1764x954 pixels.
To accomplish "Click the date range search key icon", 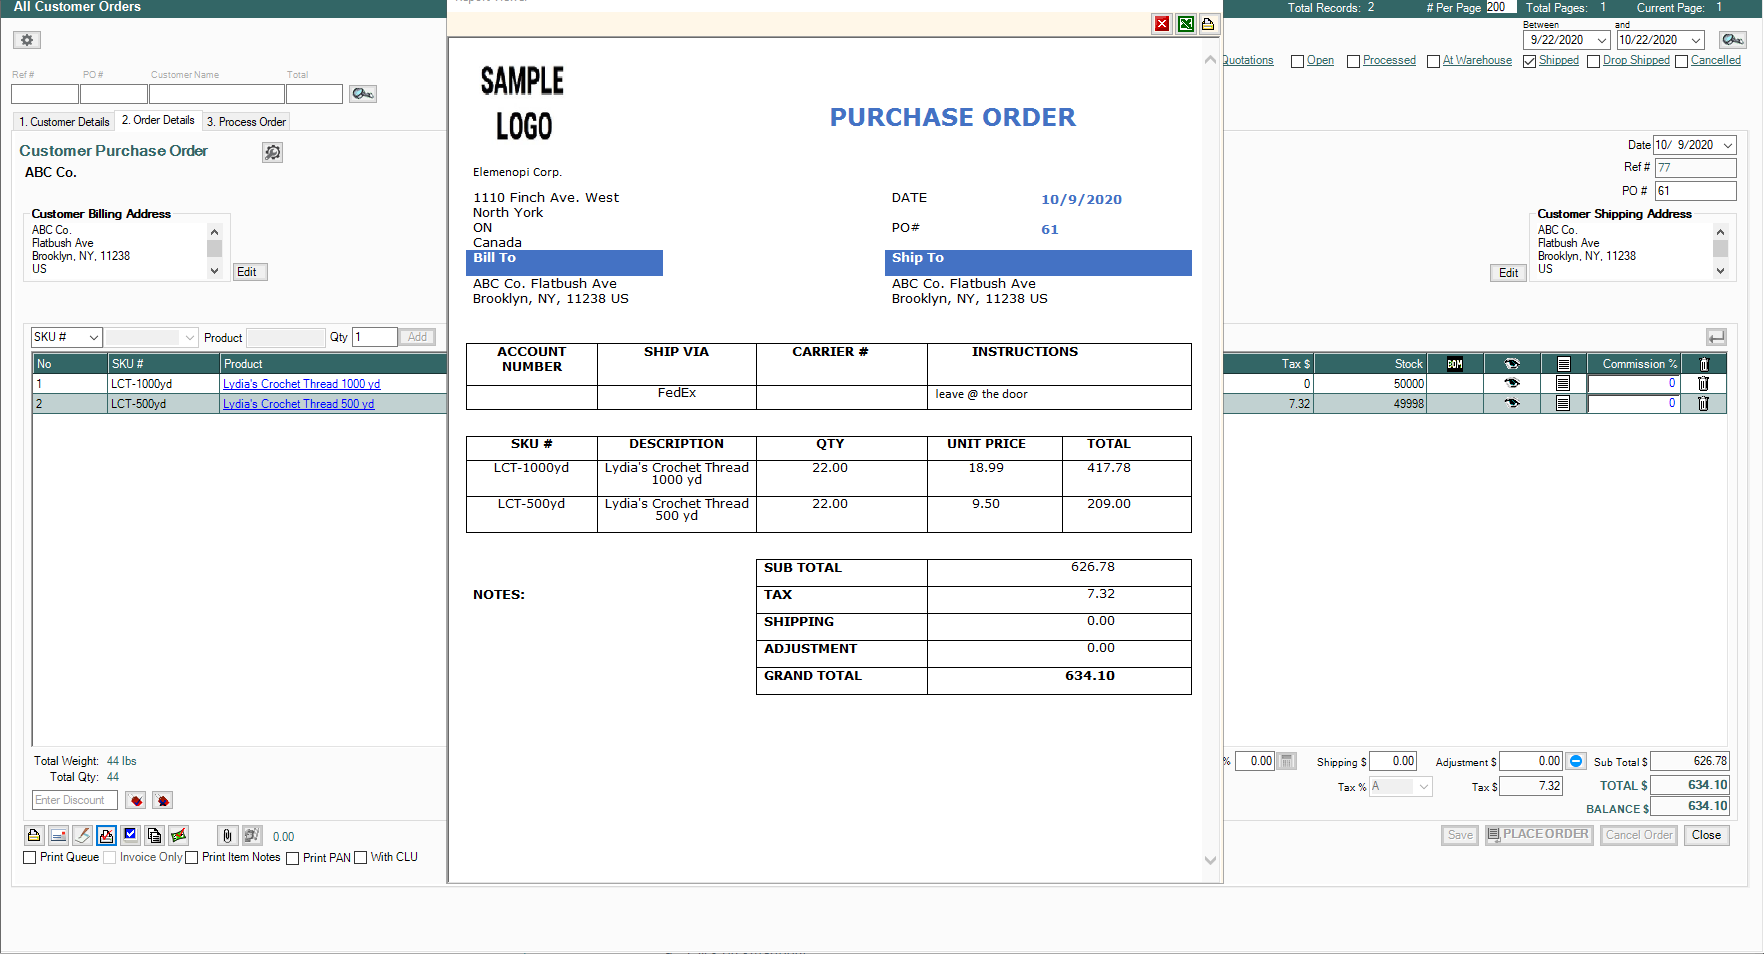I will coord(1732,40).
